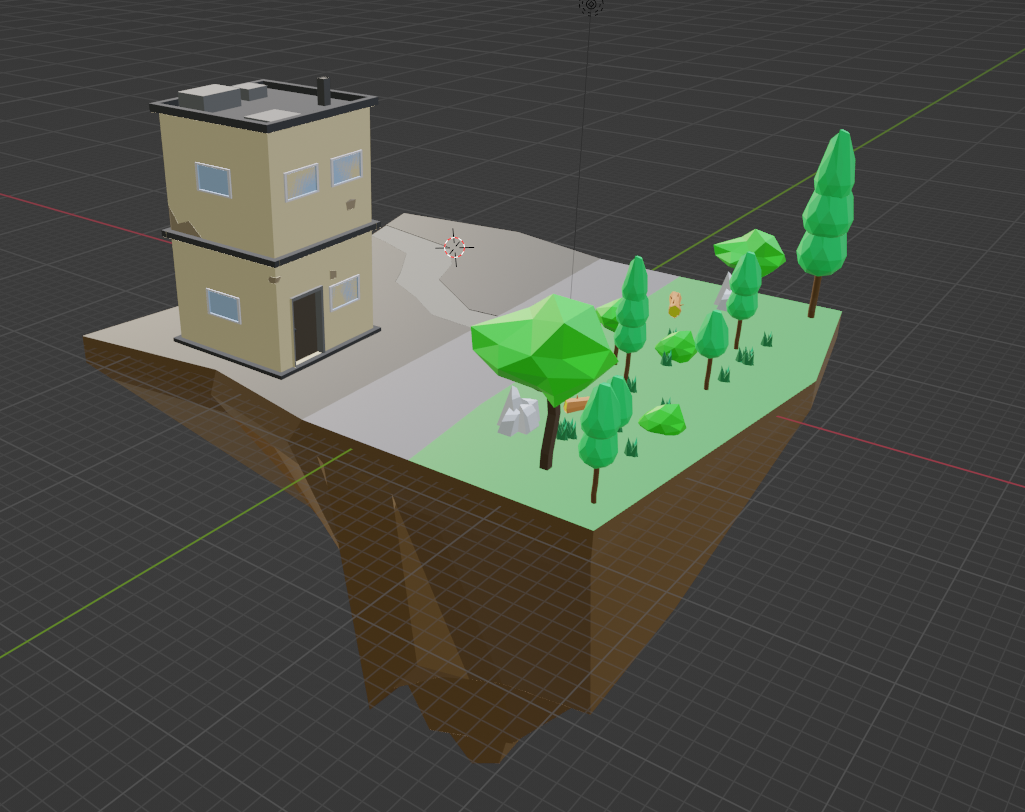Select ground-floor window on building's left wall

point(224,305)
